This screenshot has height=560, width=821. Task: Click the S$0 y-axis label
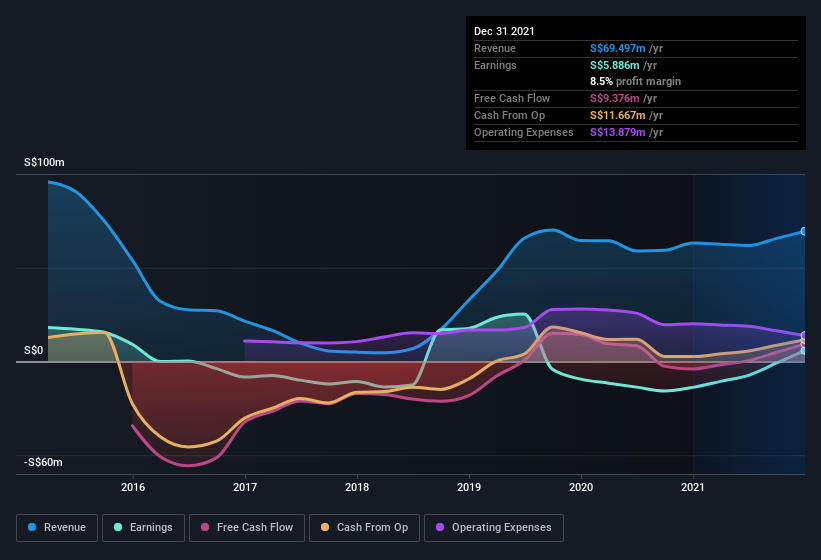[x=34, y=350]
